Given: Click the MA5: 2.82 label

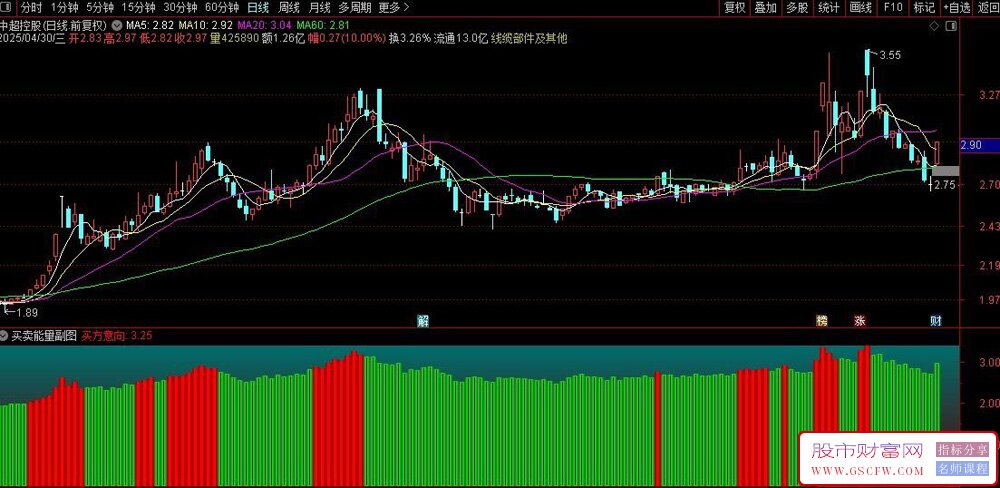Looking at the screenshot, I should pyautogui.click(x=149, y=26).
